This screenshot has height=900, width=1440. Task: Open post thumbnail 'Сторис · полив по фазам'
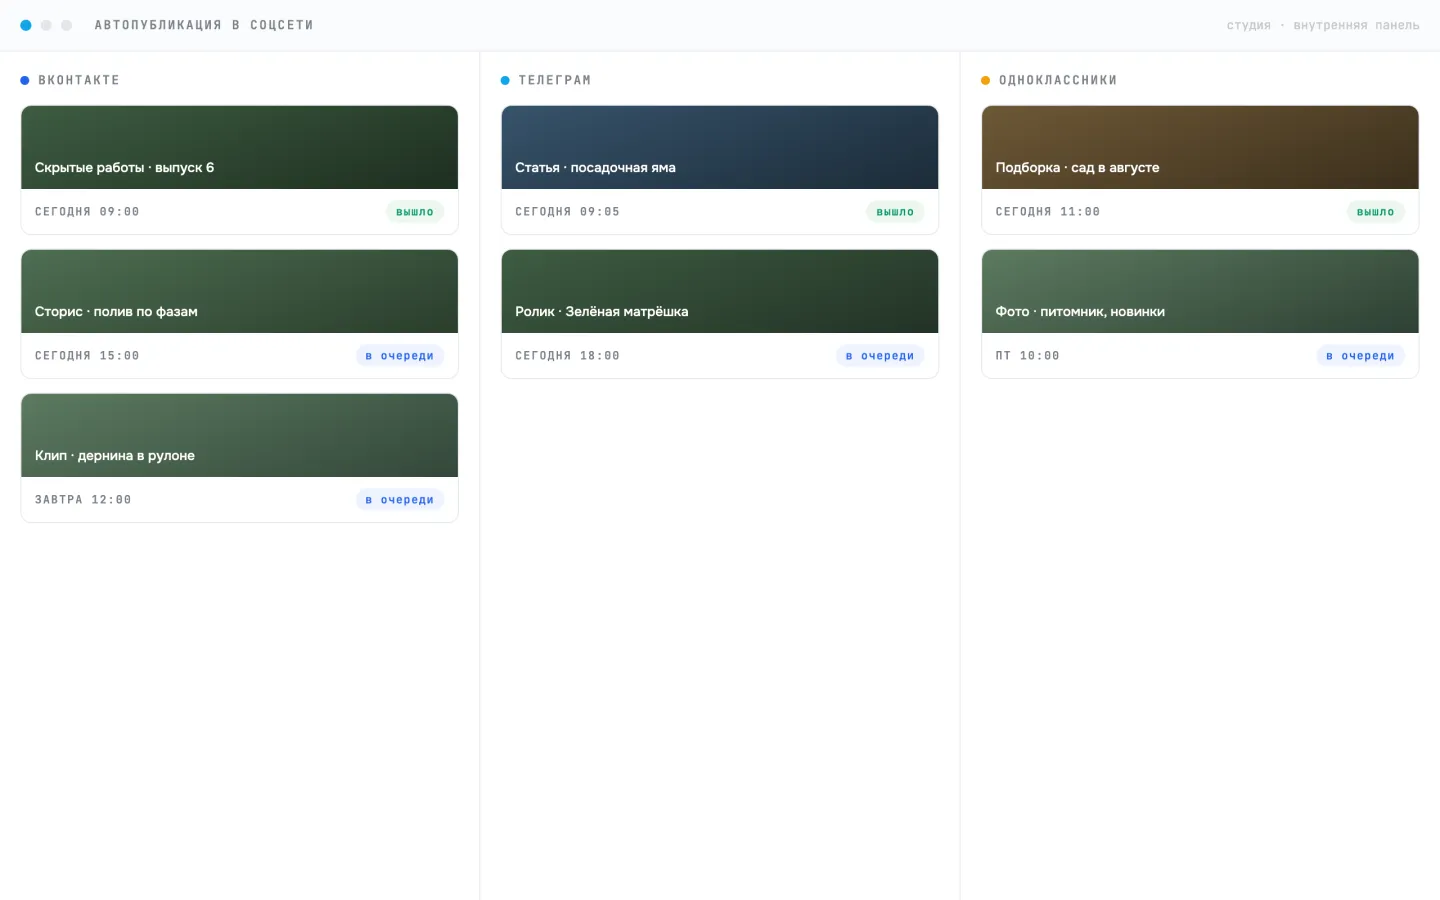coord(239,291)
